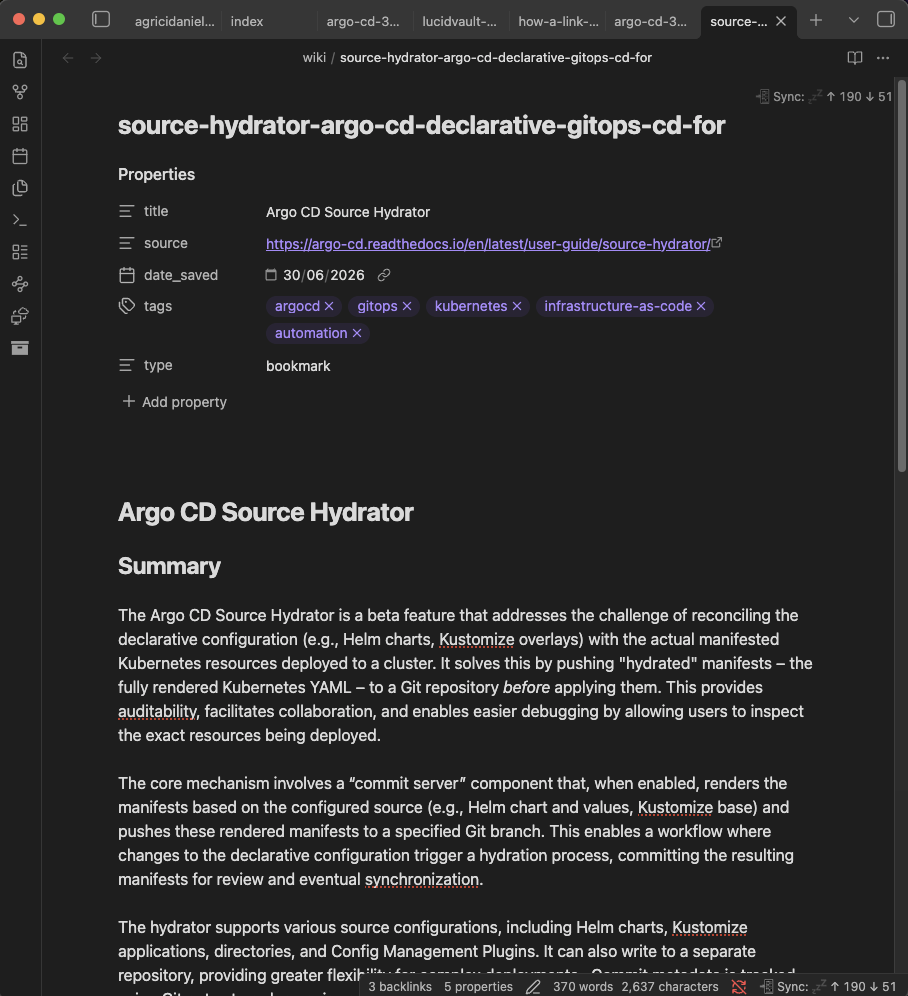Open the graph view ribbon icon

click(20, 92)
